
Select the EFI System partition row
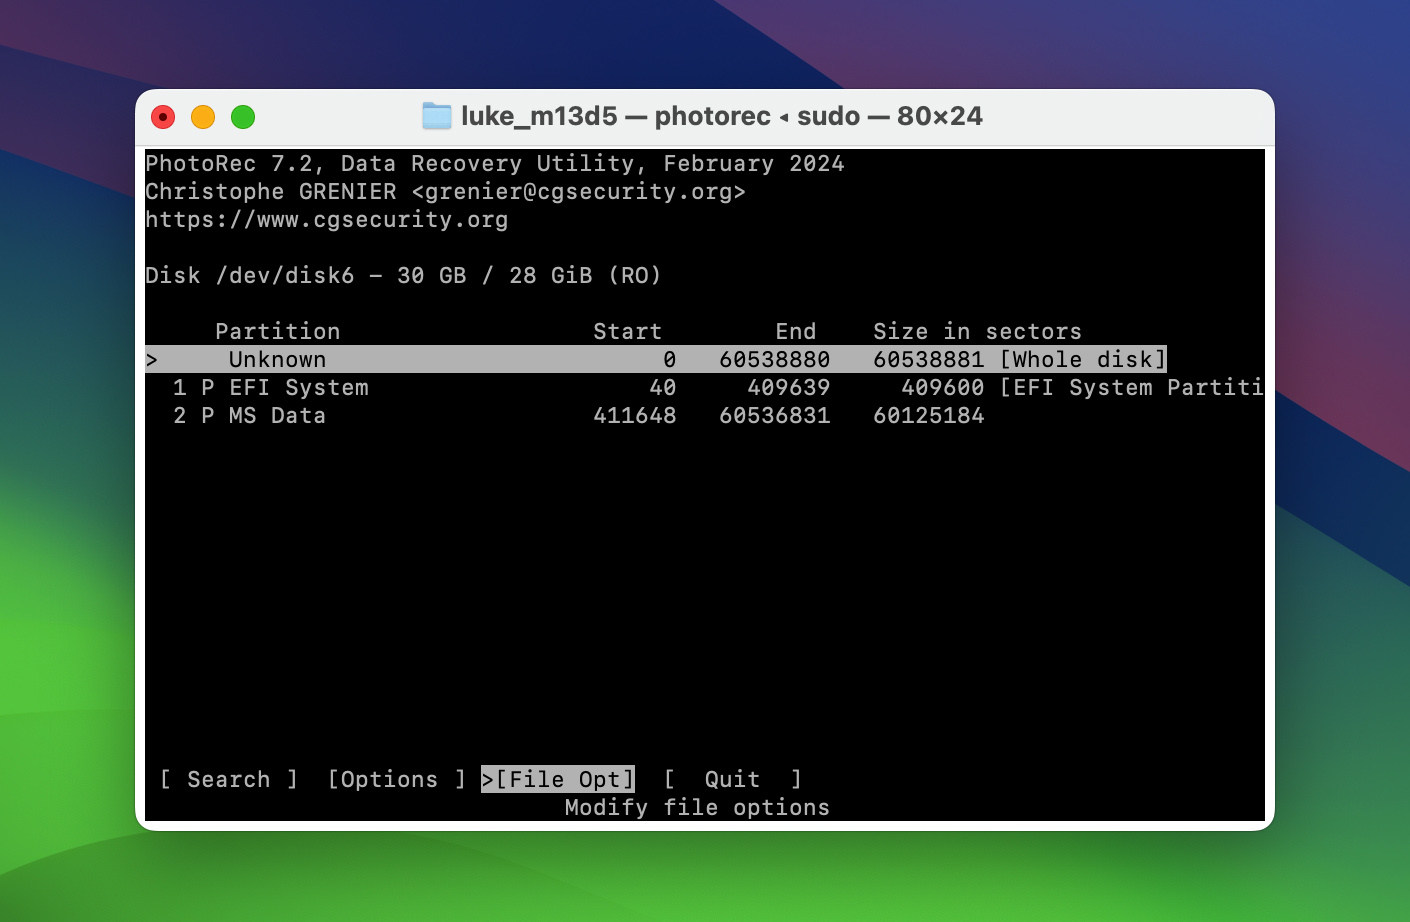[x=704, y=387]
